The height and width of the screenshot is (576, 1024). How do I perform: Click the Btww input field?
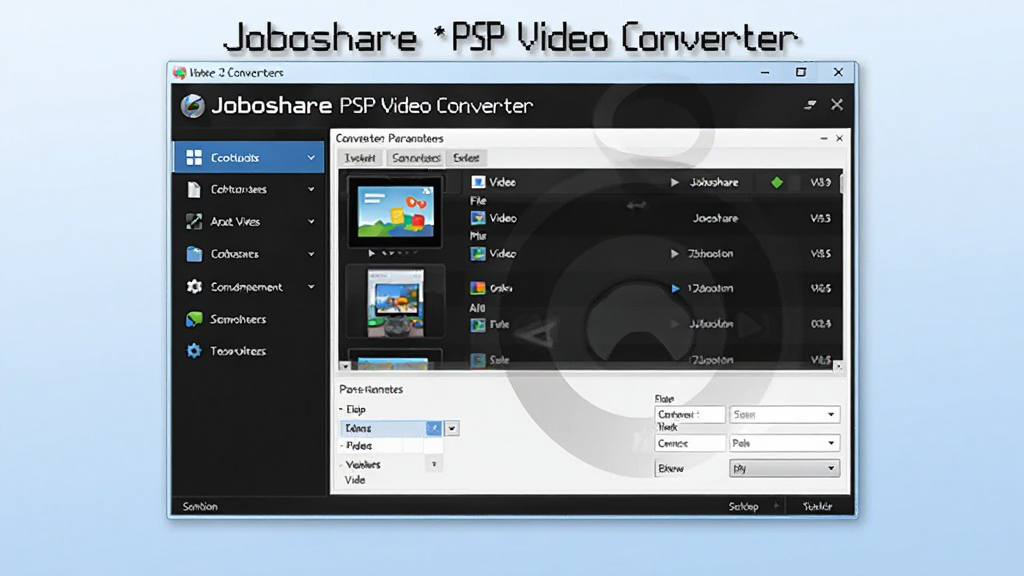pyautogui.click(x=690, y=468)
